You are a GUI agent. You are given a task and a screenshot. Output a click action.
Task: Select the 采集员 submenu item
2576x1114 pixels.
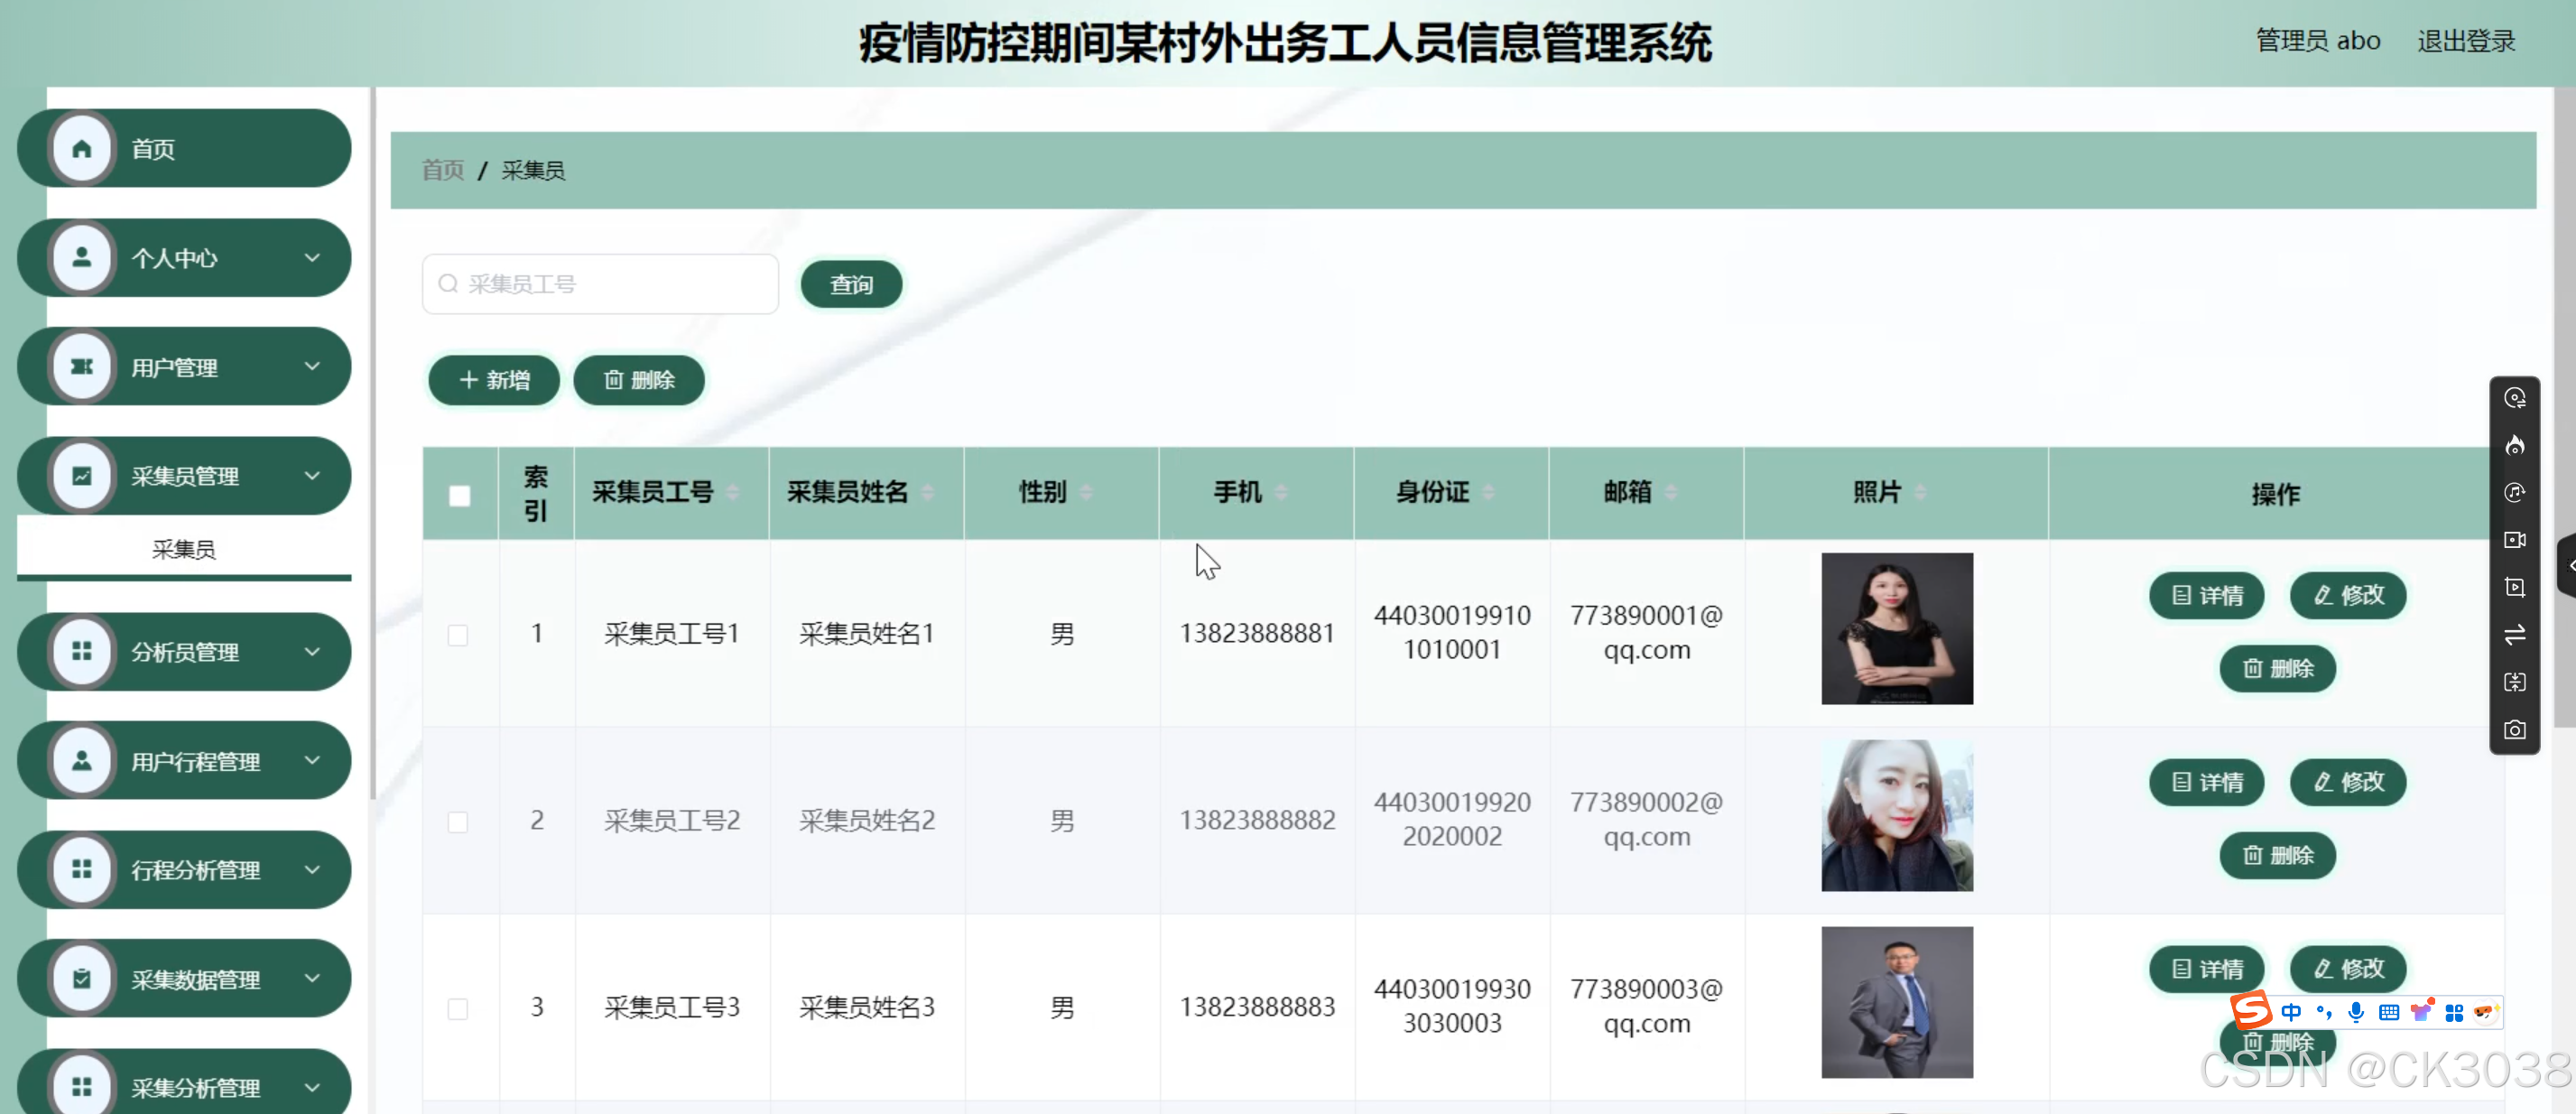pos(184,549)
